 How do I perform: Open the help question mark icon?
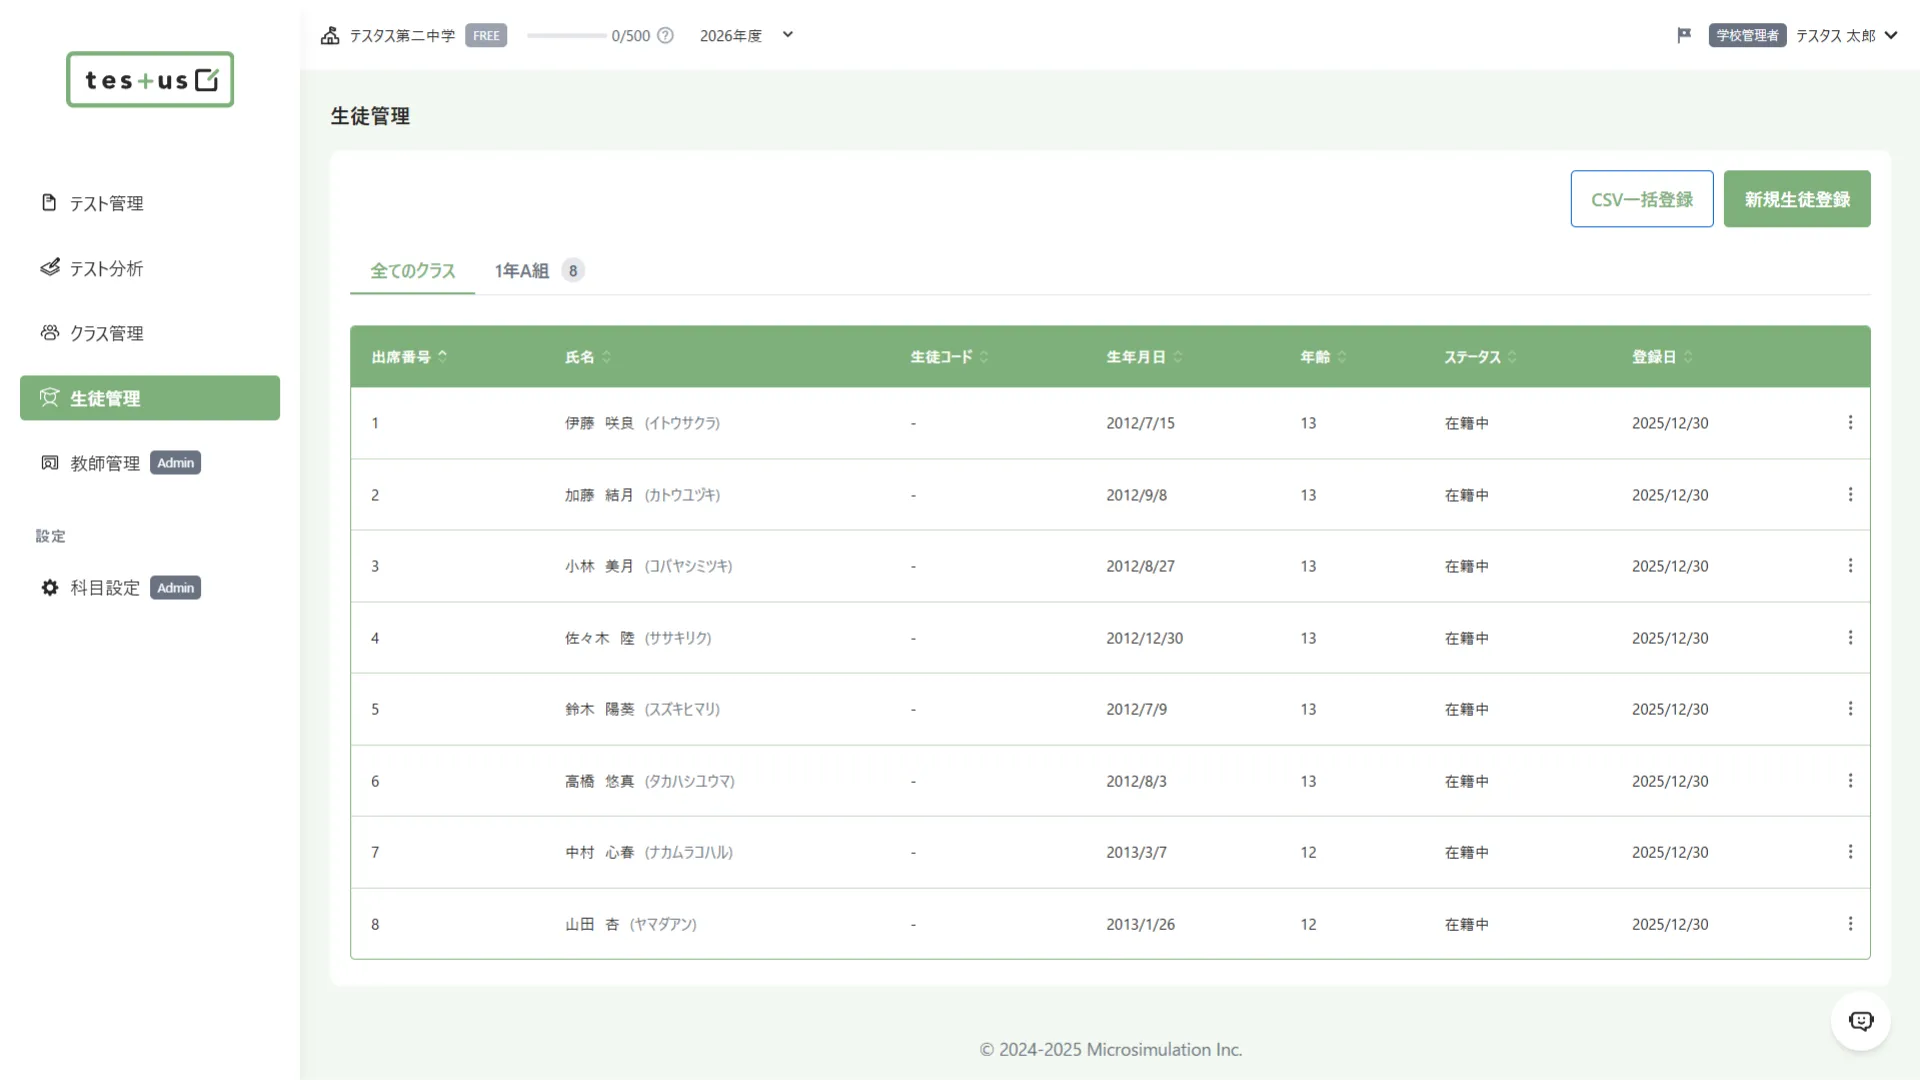(x=665, y=36)
